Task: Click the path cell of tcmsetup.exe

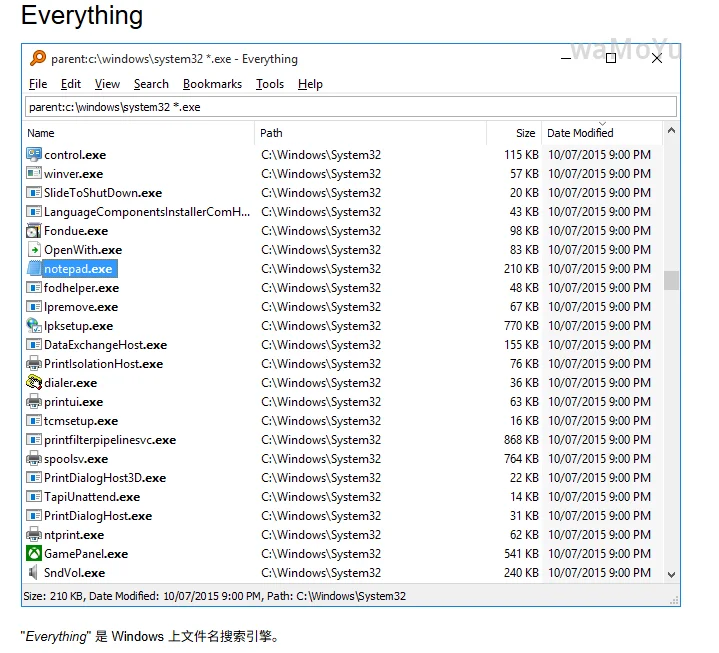Action: [321, 421]
